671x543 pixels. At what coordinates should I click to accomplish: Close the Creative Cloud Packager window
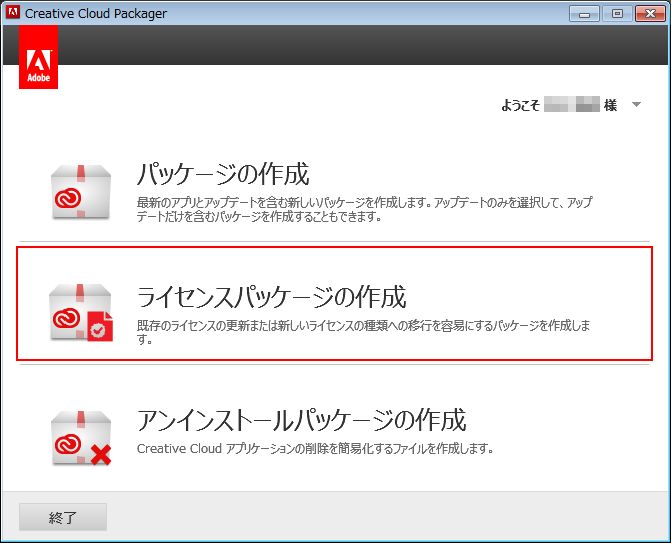650,14
